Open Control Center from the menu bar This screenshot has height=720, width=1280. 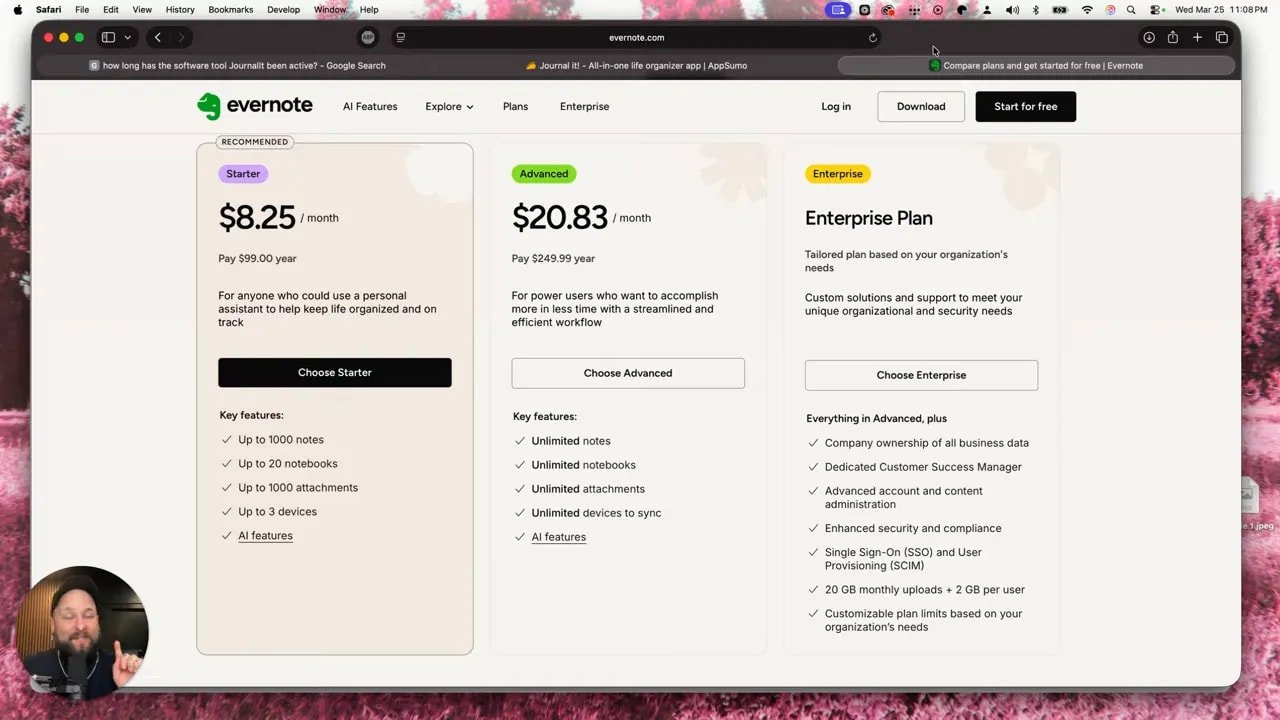coord(1156,9)
